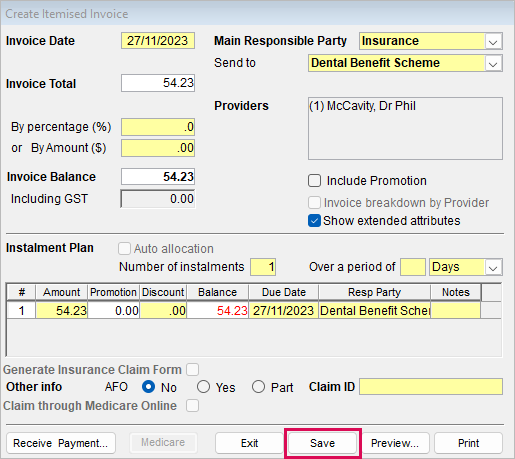Print the invoice
515x459 pixels.
coord(468,443)
